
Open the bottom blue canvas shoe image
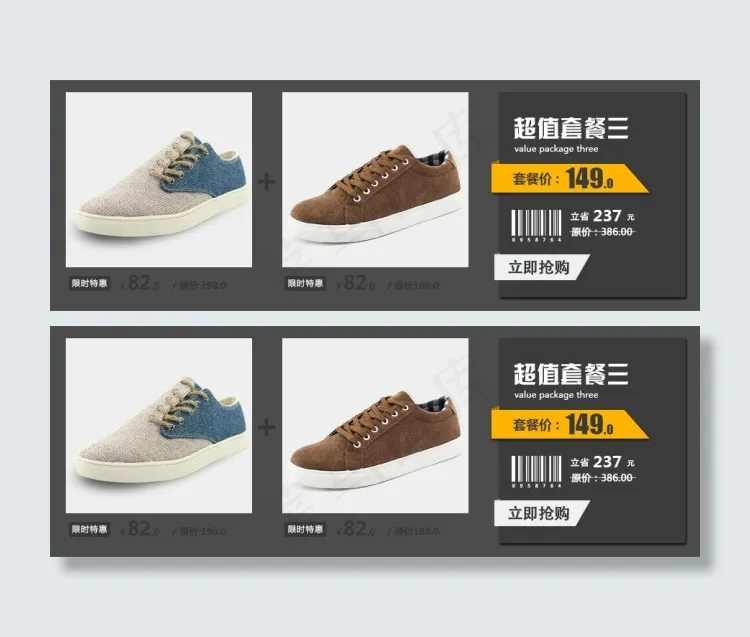click(x=159, y=426)
